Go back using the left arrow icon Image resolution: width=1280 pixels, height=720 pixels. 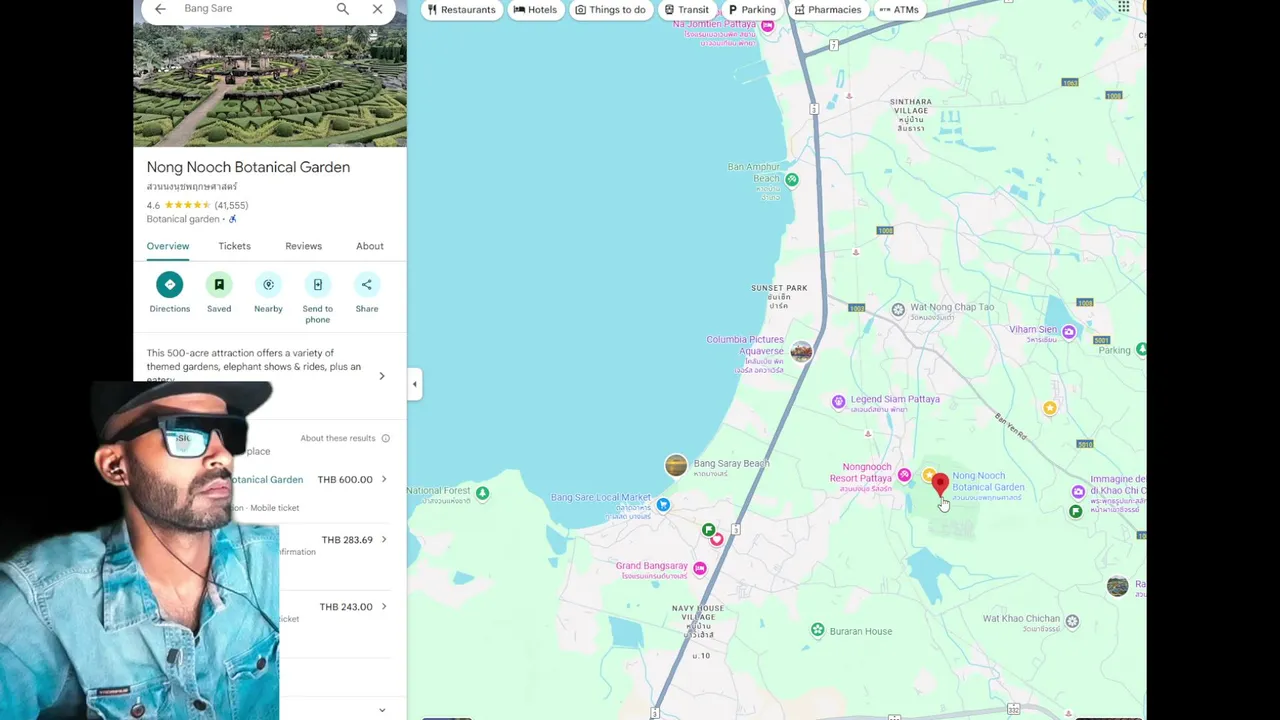pos(160,9)
